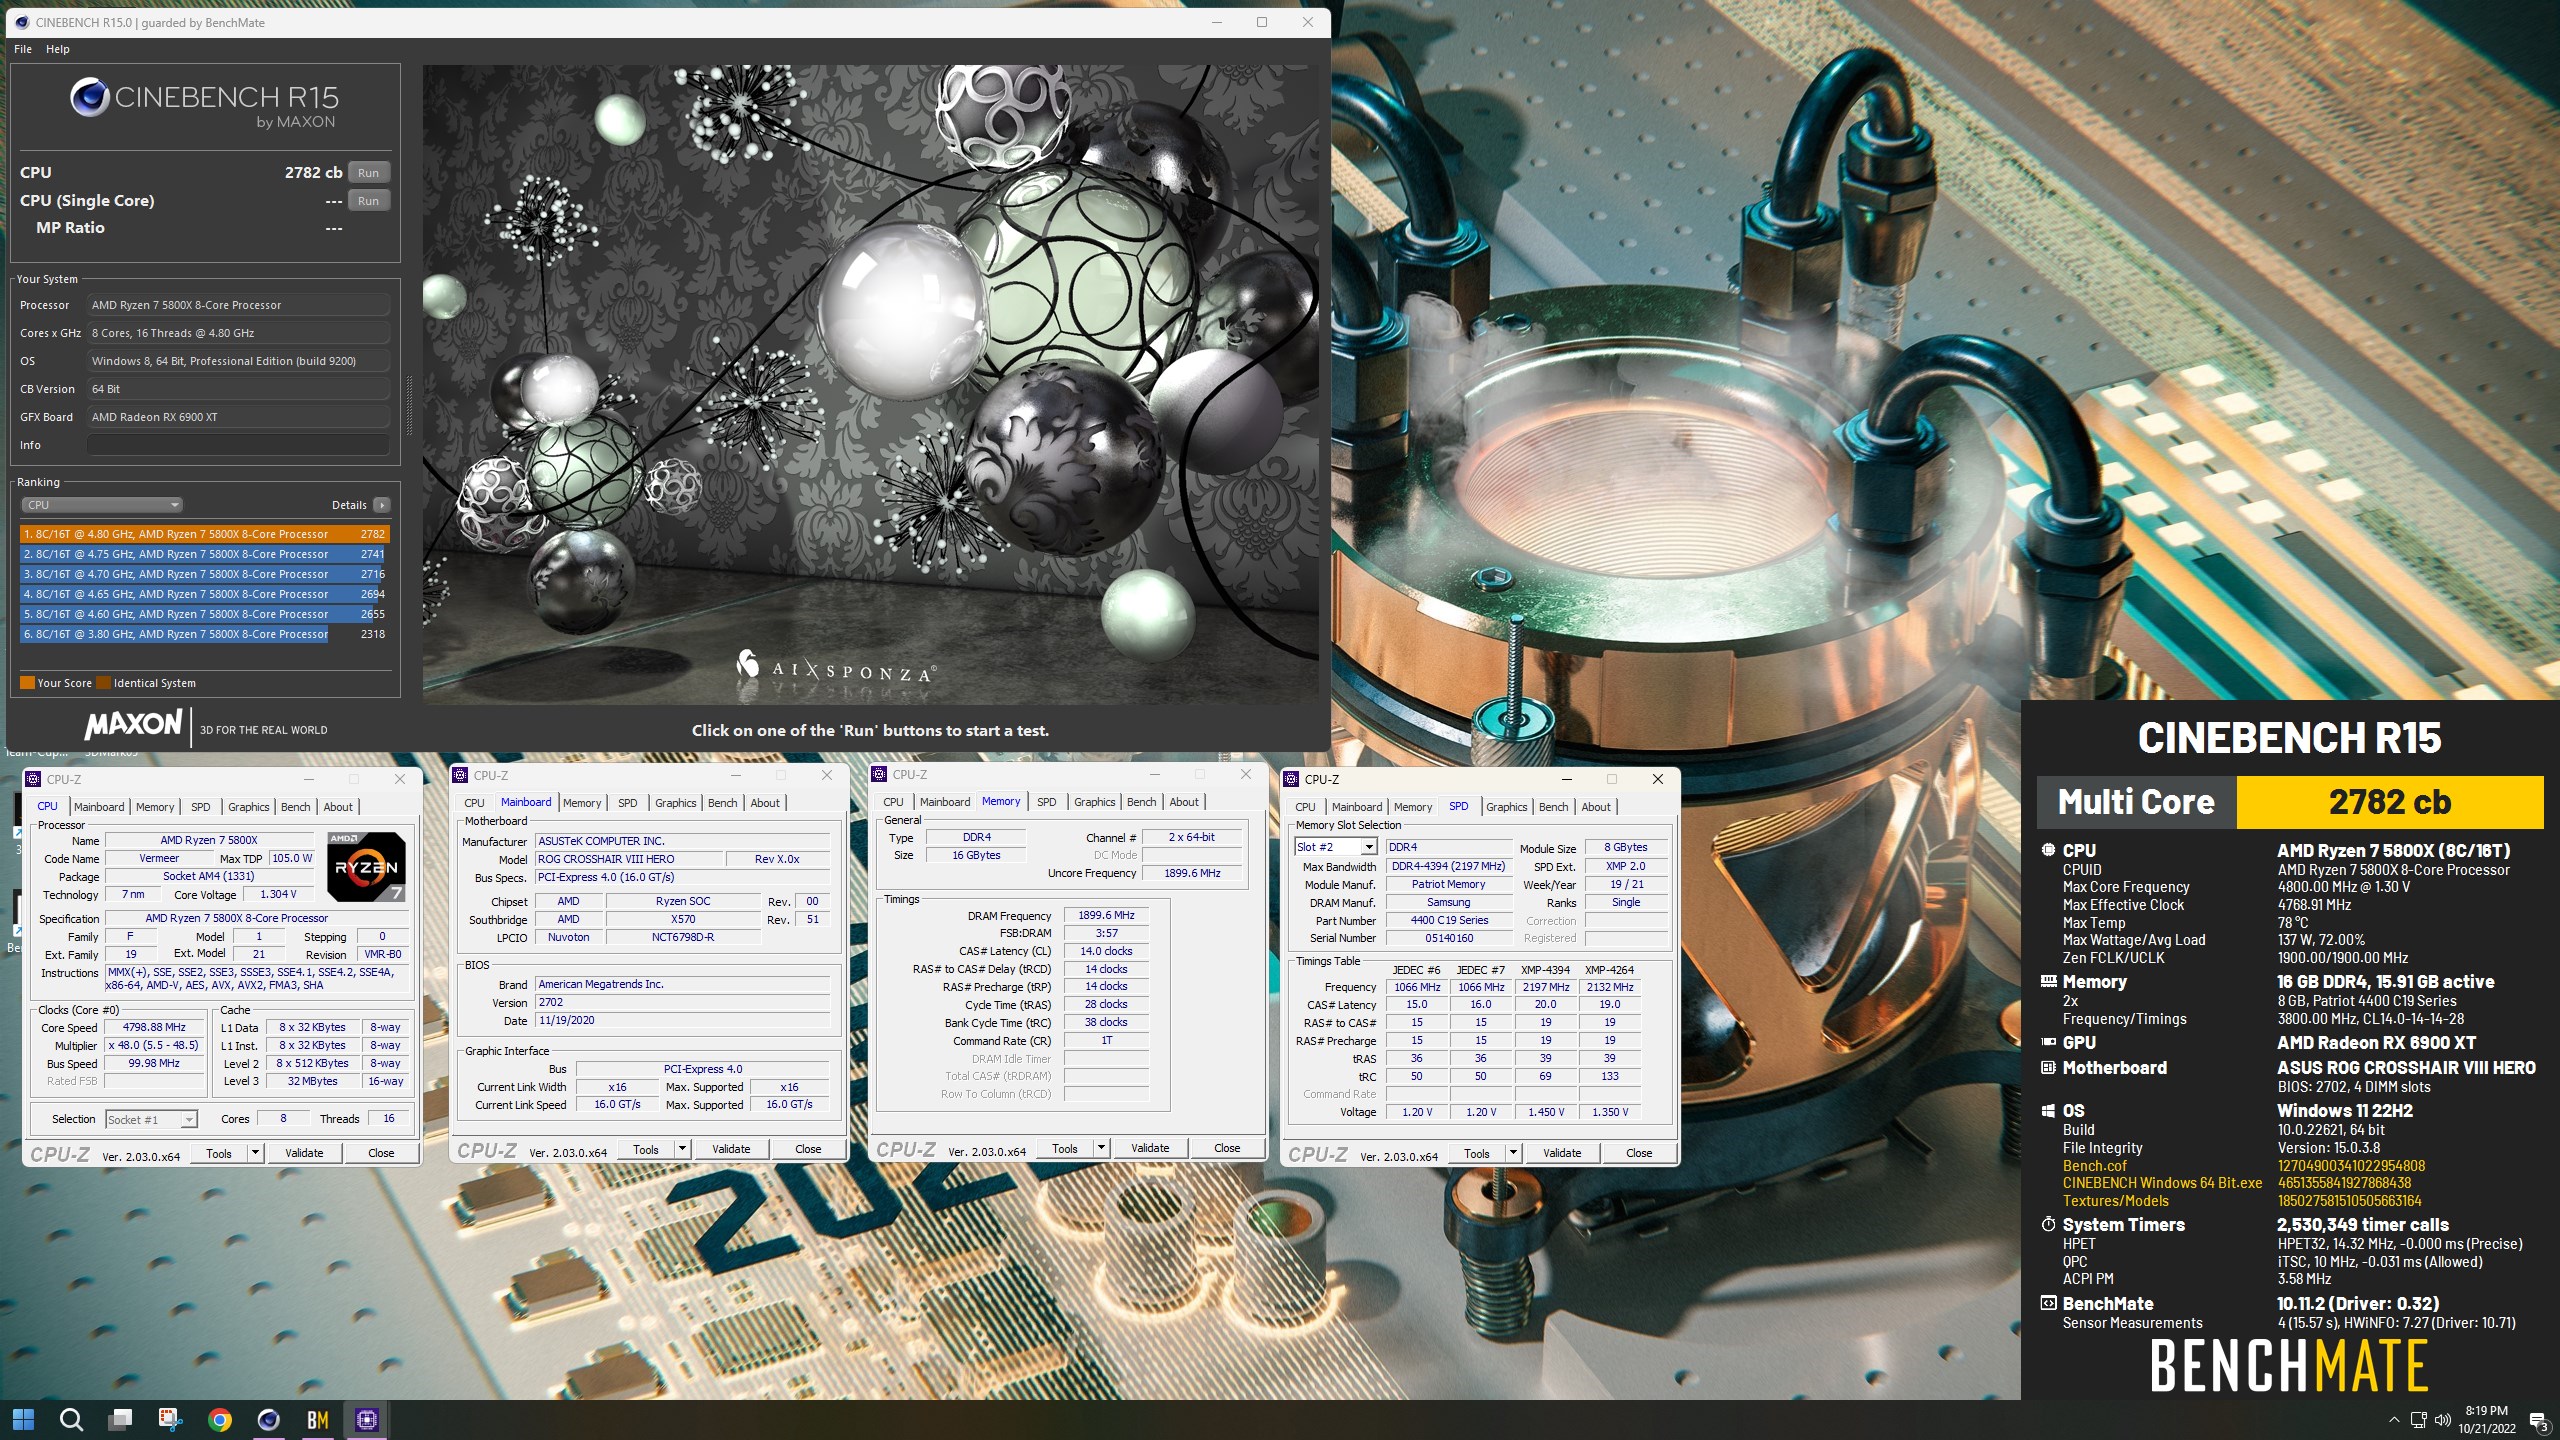Click Close in the Mainboard CPU-Z window

pyautogui.click(x=808, y=1149)
